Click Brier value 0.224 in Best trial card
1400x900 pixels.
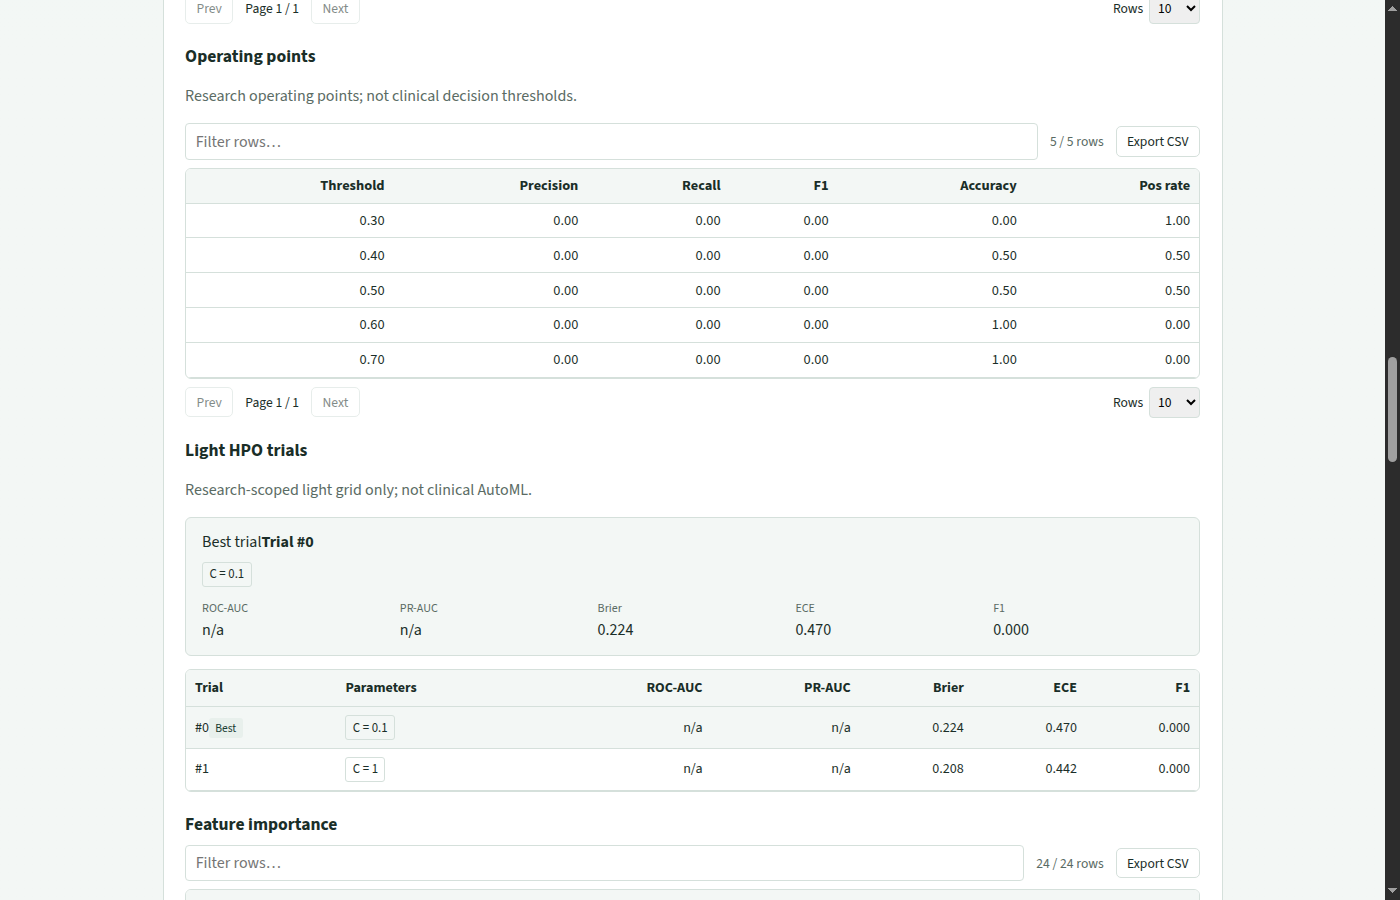615,630
